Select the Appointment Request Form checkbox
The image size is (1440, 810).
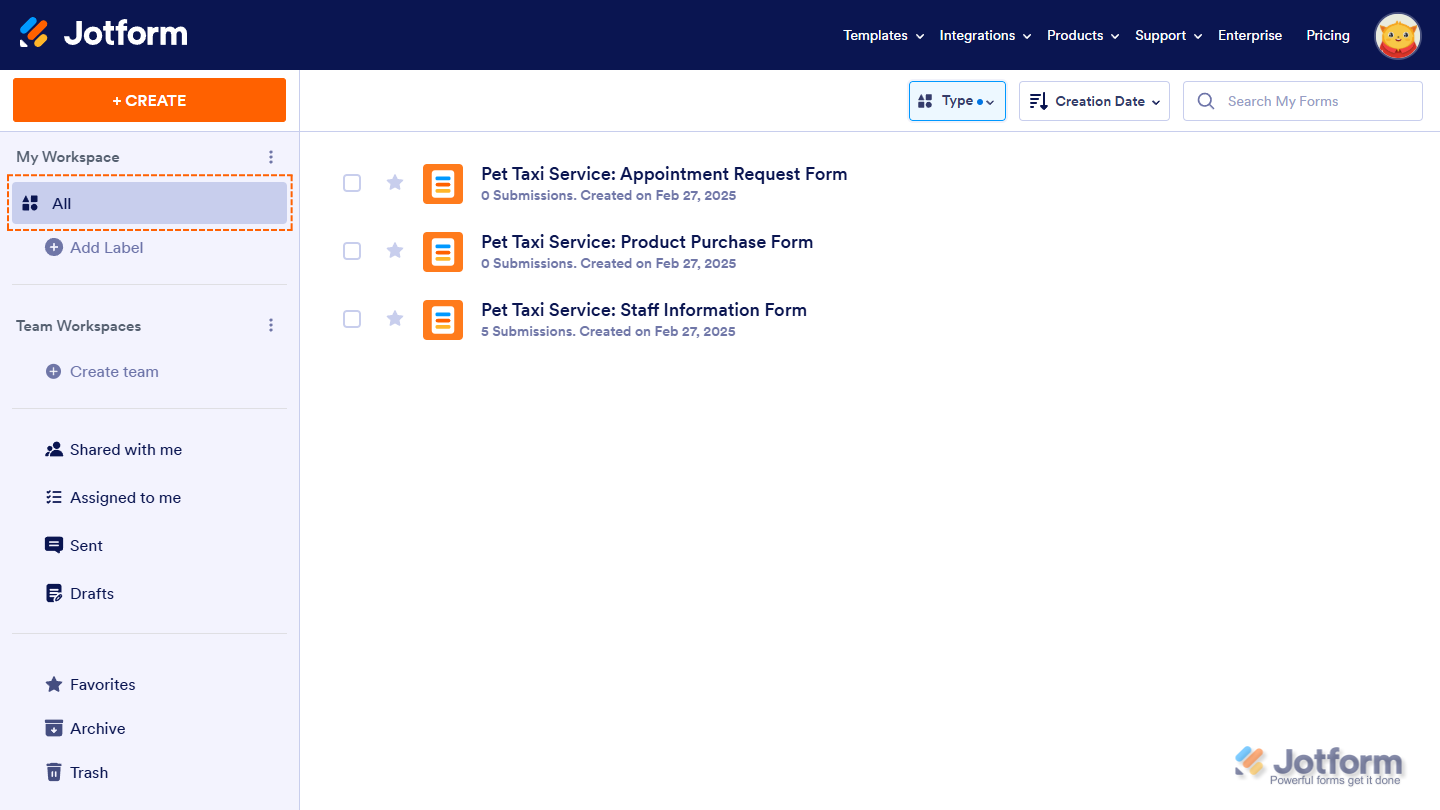352,183
